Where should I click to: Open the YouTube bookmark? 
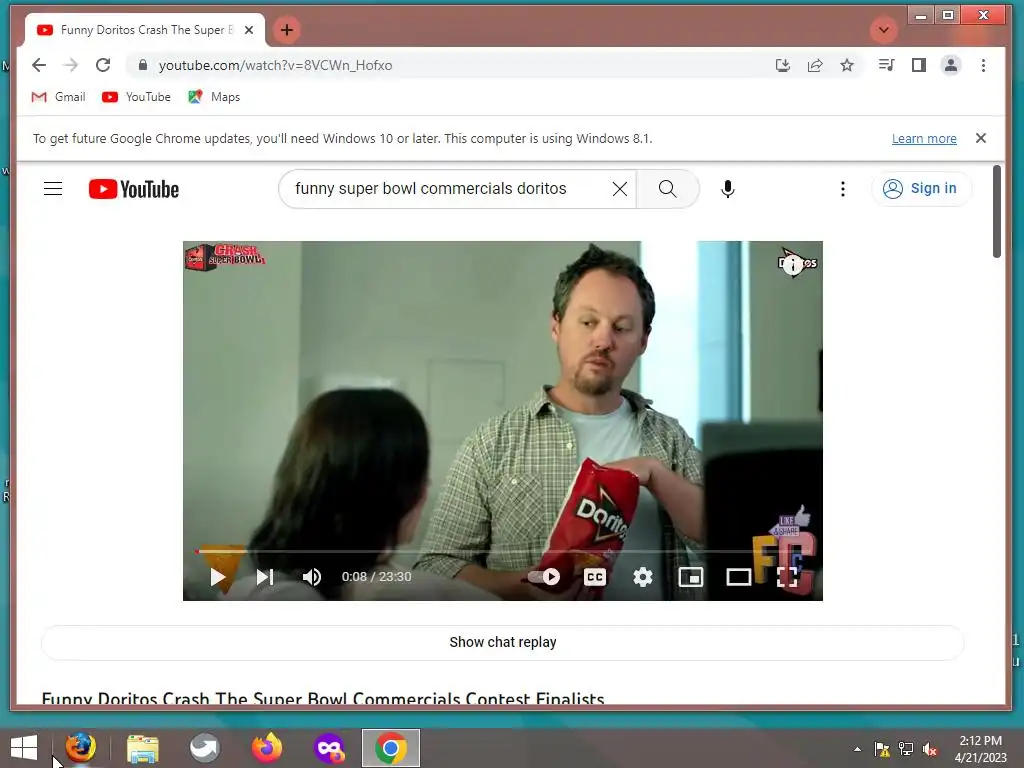coord(136,97)
